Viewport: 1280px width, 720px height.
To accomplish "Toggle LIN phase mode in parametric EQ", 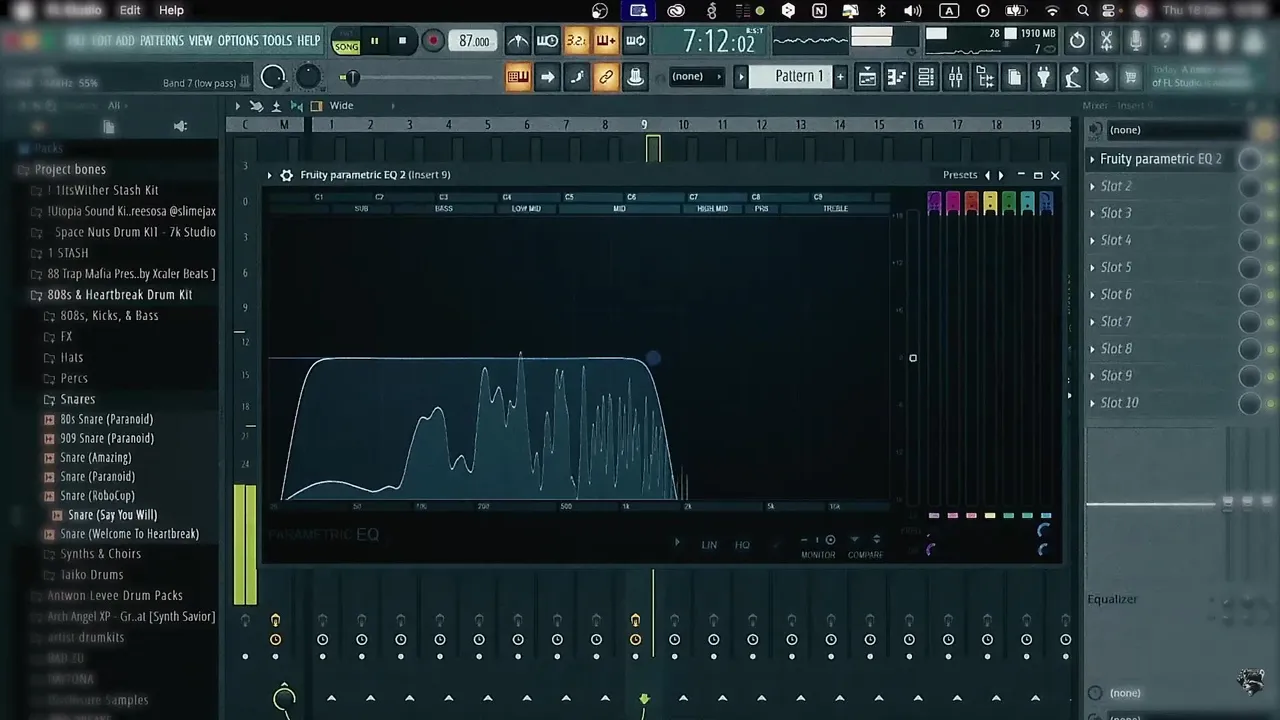I will (x=709, y=545).
